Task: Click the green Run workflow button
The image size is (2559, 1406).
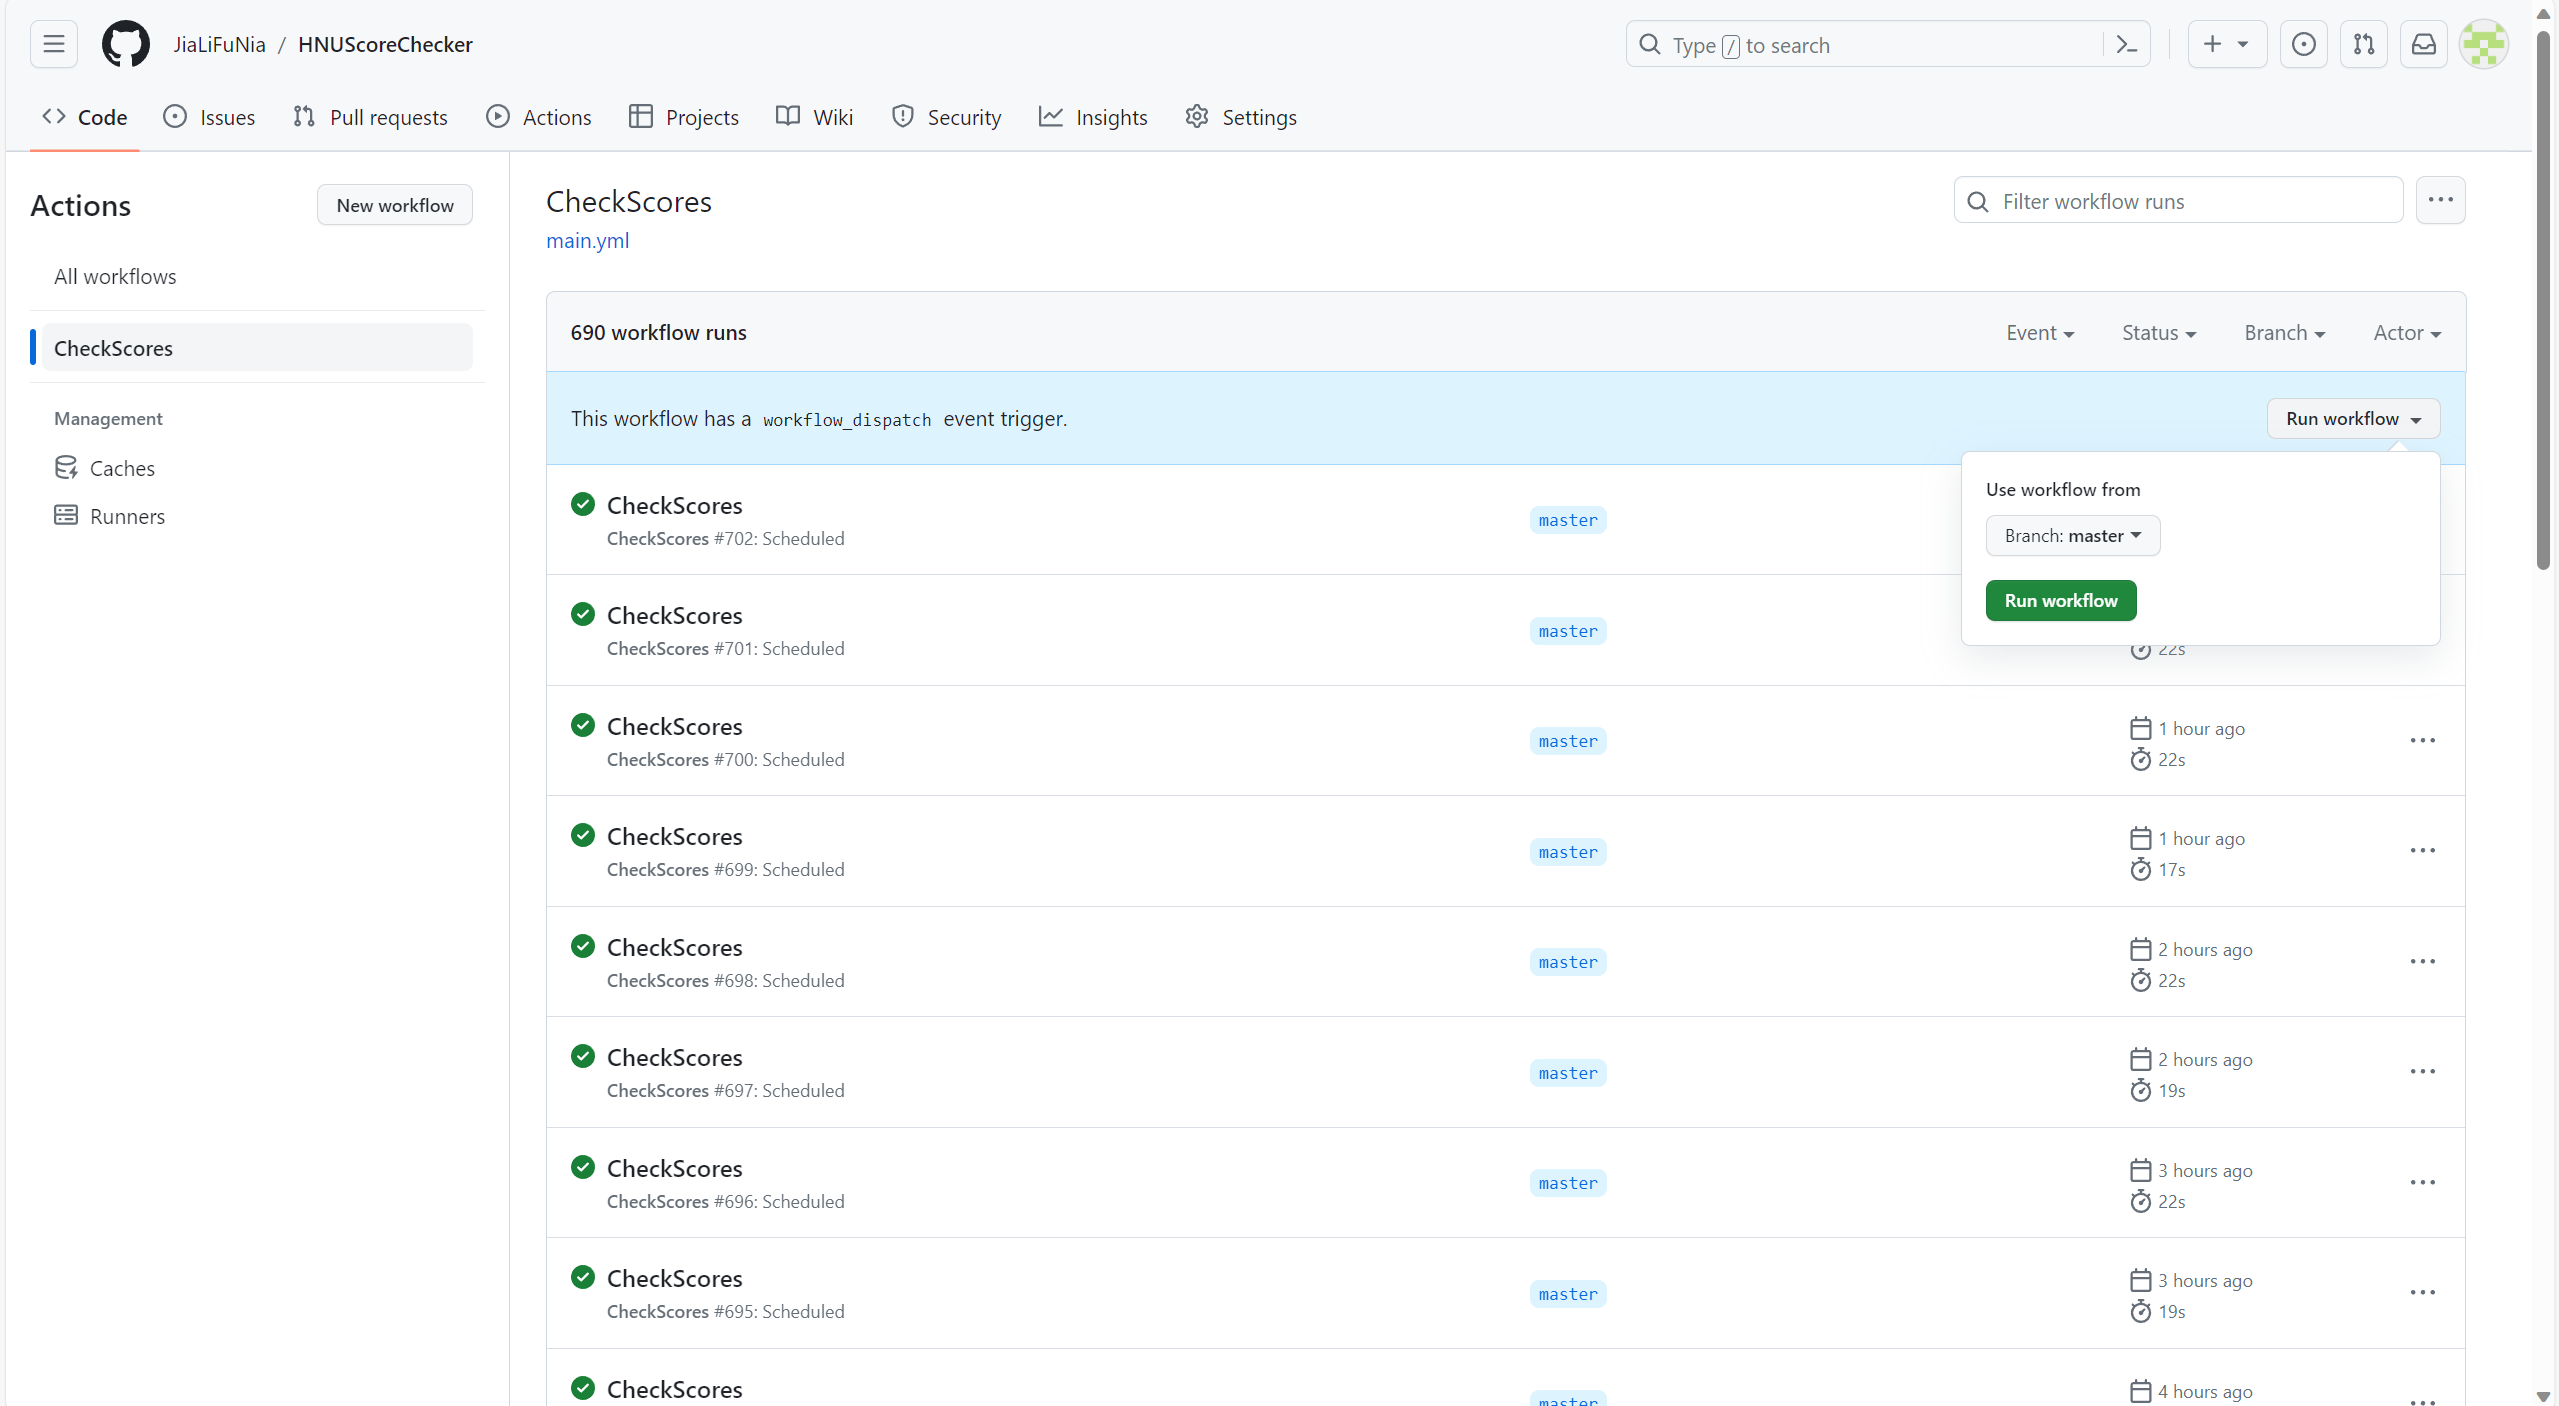Action: (x=2060, y=600)
